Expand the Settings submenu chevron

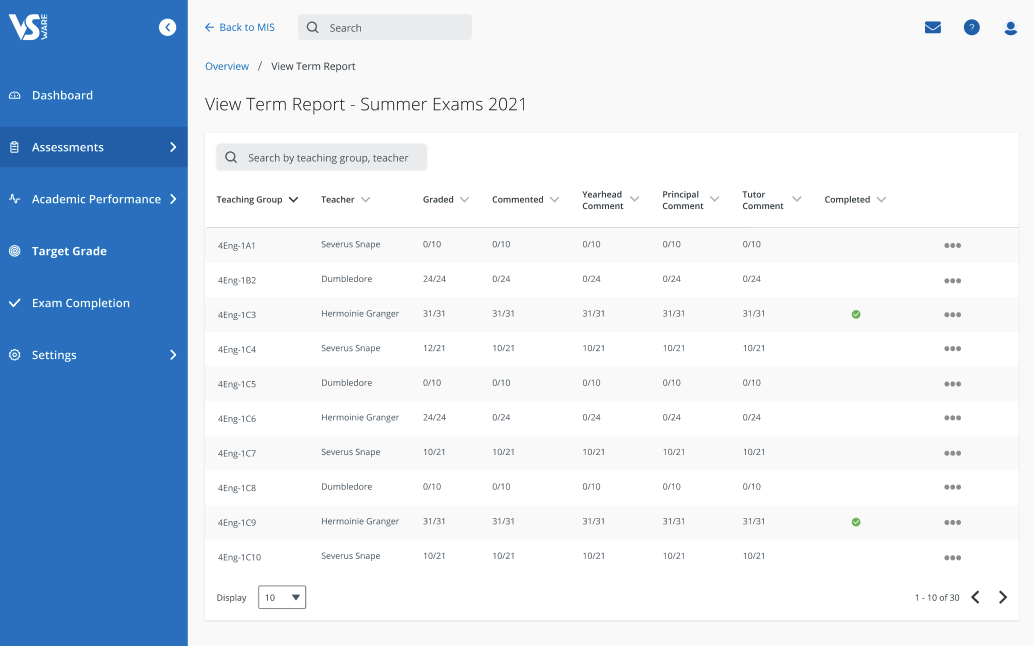(173, 355)
